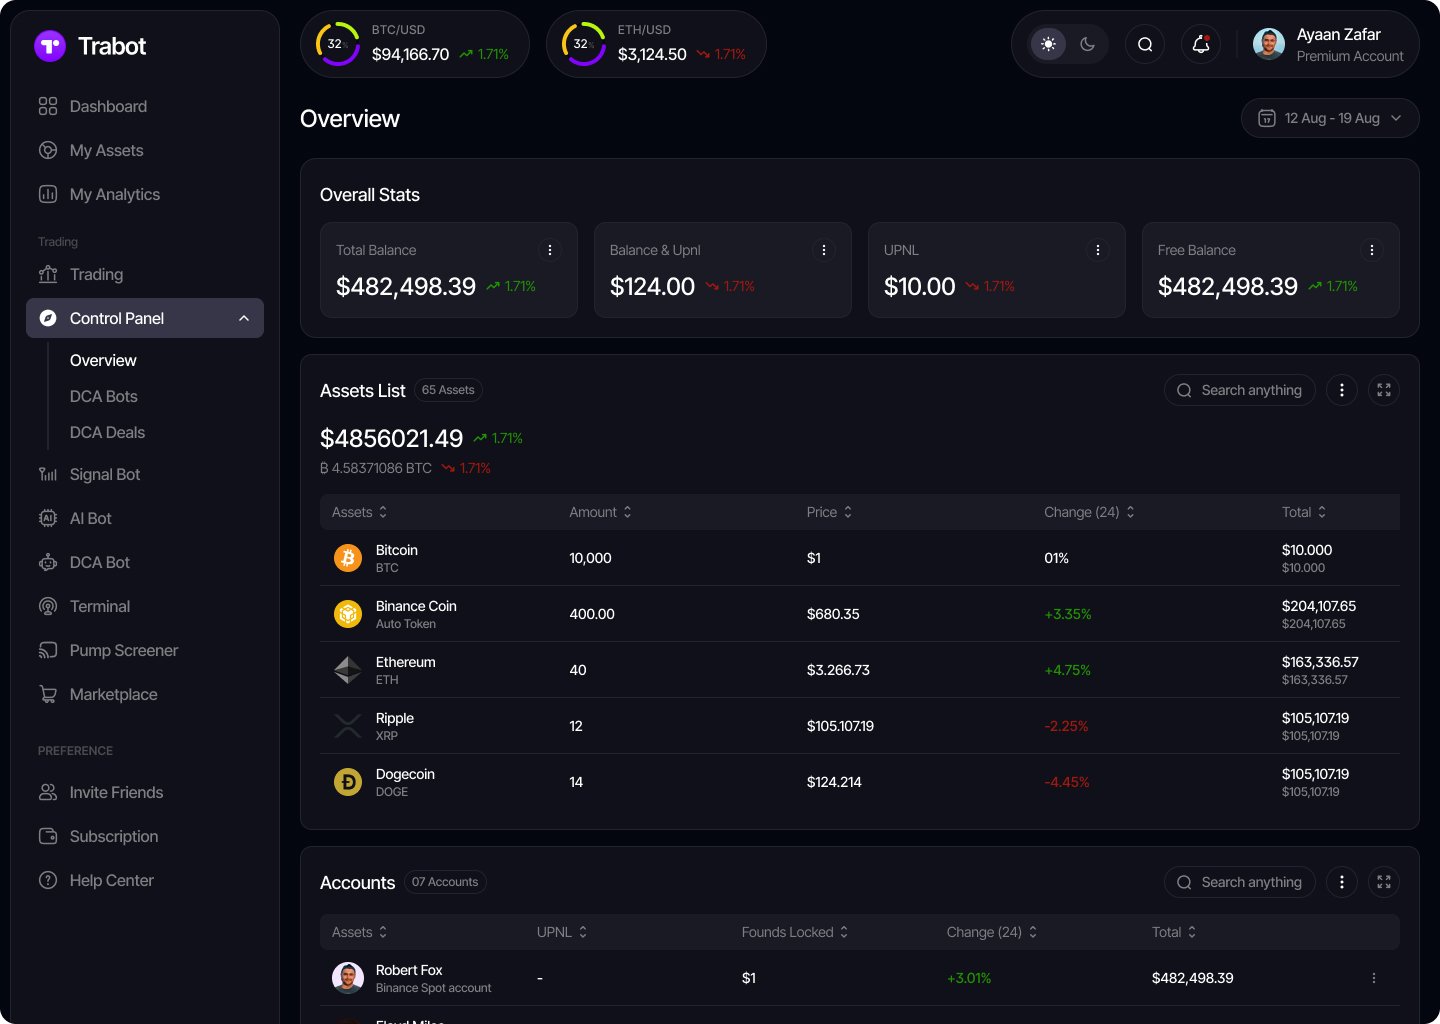Click the BTC/USD 32% progress ring
The width and height of the screenshot is (1440, 1024).
coord(338,44)
